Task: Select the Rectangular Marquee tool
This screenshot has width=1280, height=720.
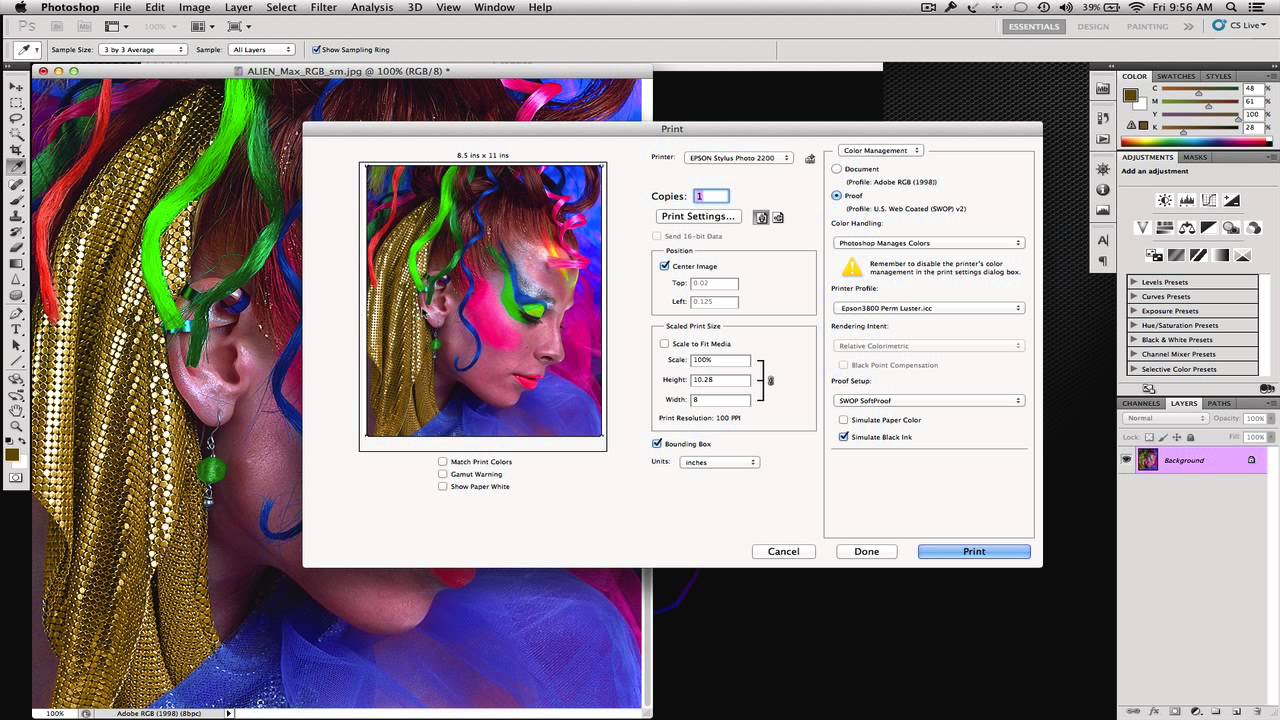Action: (16, 102)
